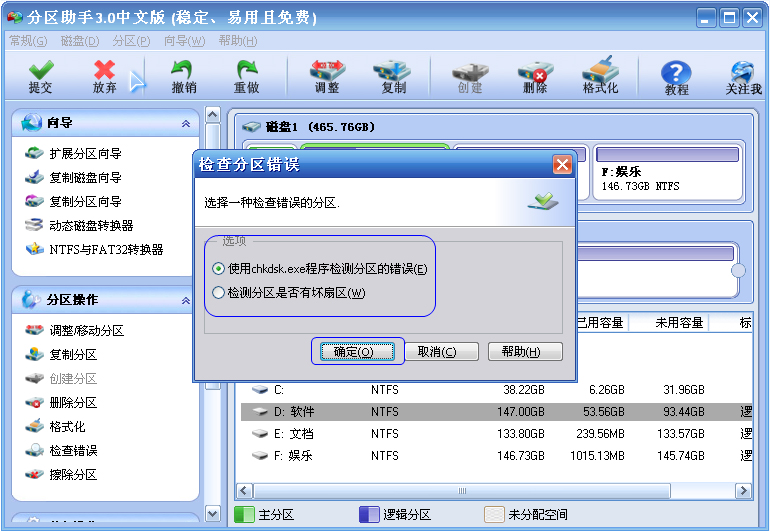Click horizontal scrollbar thumb in partition list
This screenshot has width=770, height=531.
coord(462,491)
